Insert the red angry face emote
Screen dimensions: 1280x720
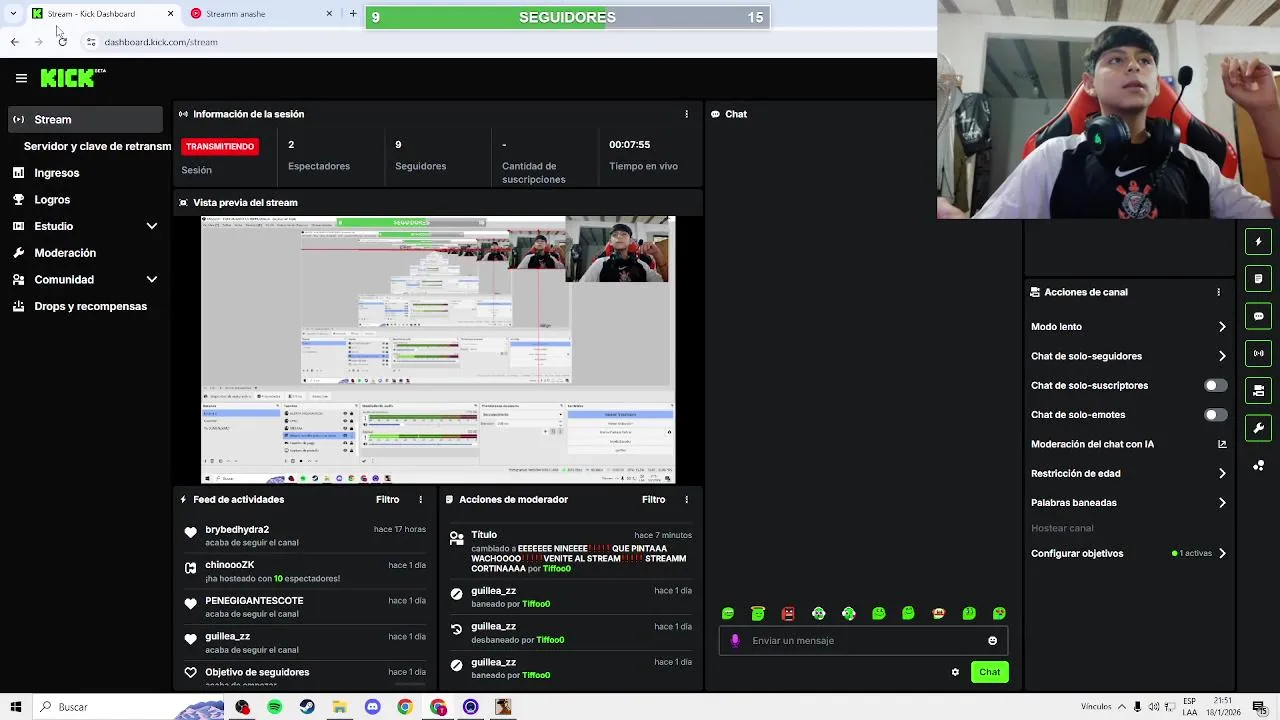pyautogui.click(x=788, y=613)
